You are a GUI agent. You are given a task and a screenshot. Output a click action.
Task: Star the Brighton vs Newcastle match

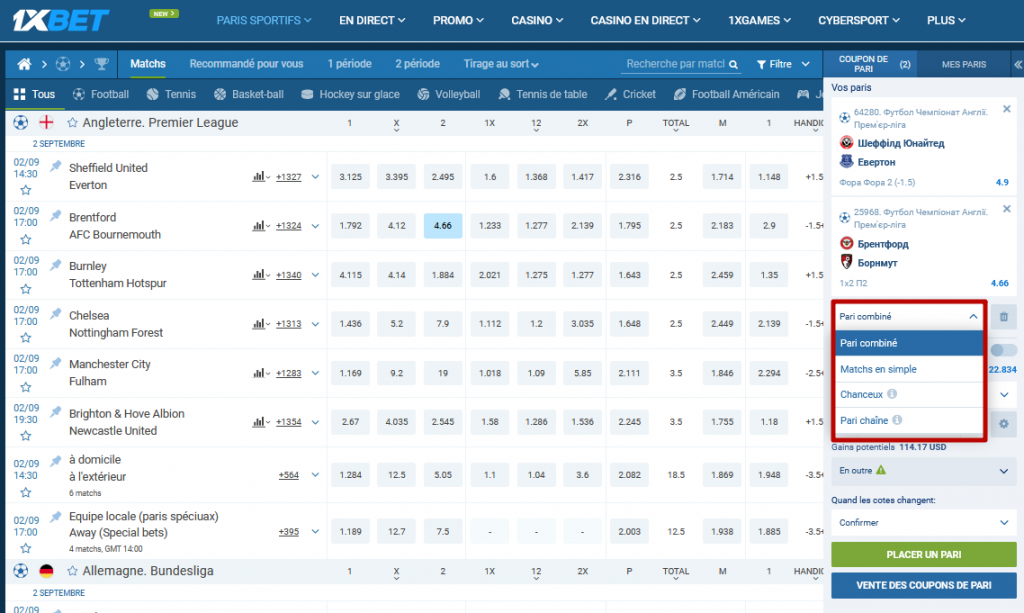[x=25, y=435]
